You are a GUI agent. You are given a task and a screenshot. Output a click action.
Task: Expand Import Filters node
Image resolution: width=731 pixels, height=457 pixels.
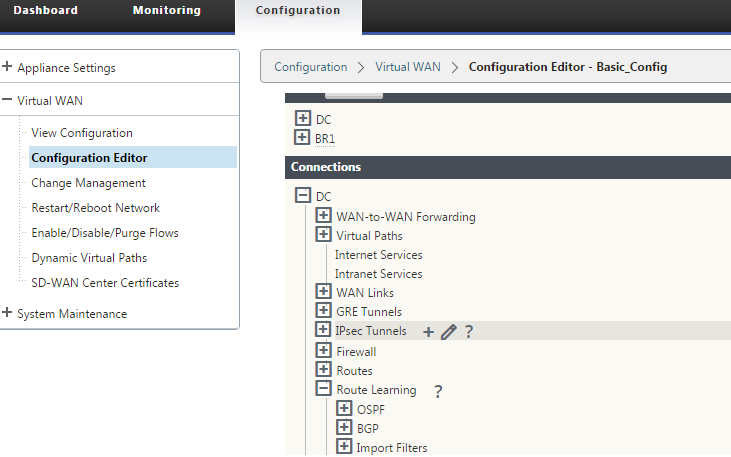pos(344,446)
